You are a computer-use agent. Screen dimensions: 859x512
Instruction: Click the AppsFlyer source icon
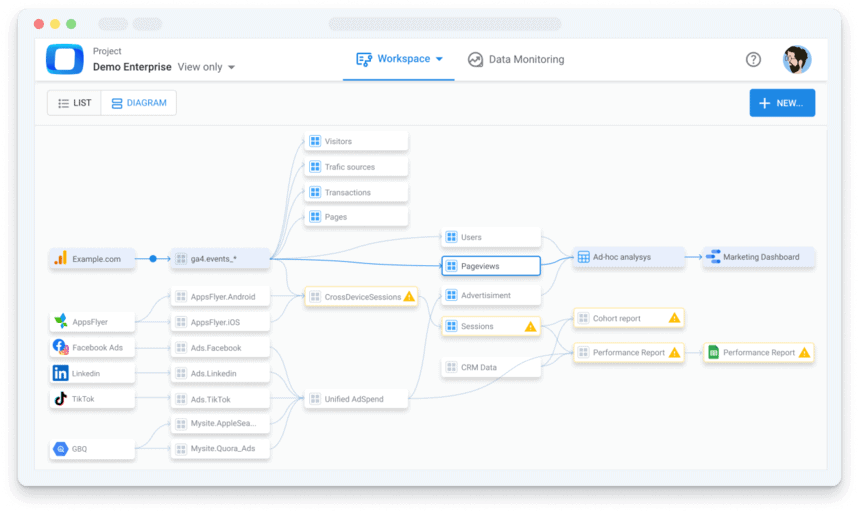(61, 321)
